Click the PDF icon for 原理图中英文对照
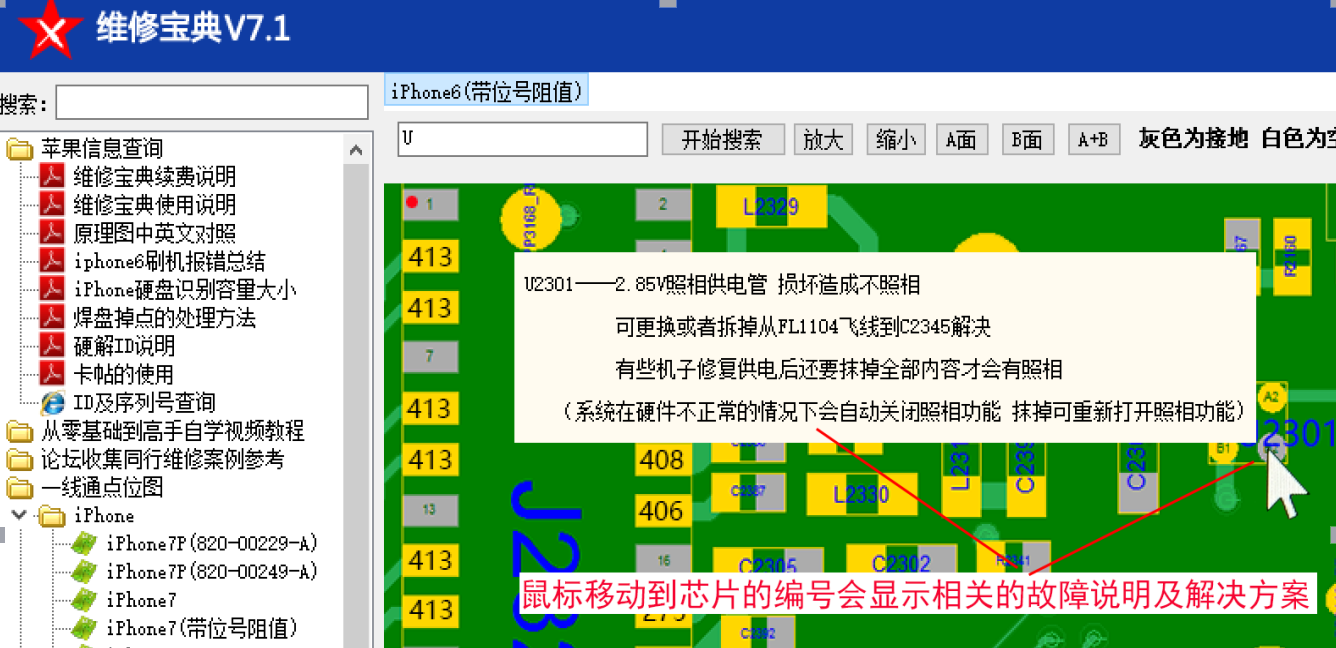Image resolution: width=1336 pixels, height=648 pixels. pyautogui.click(x=52, y=233)
